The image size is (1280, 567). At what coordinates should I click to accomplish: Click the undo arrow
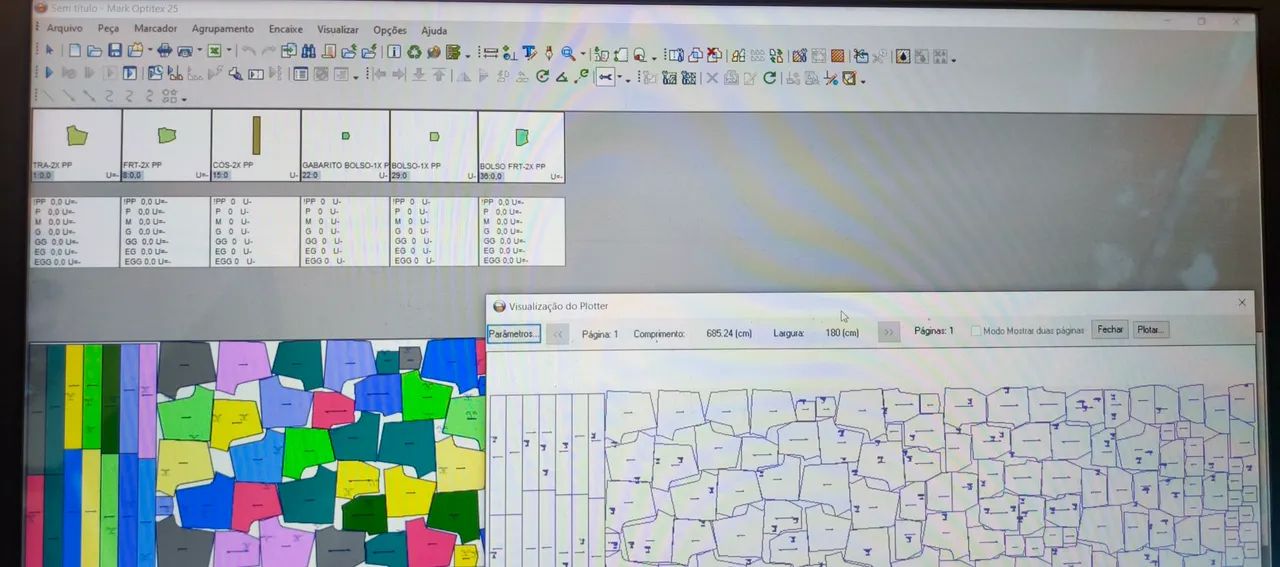[x=249, y=50]
